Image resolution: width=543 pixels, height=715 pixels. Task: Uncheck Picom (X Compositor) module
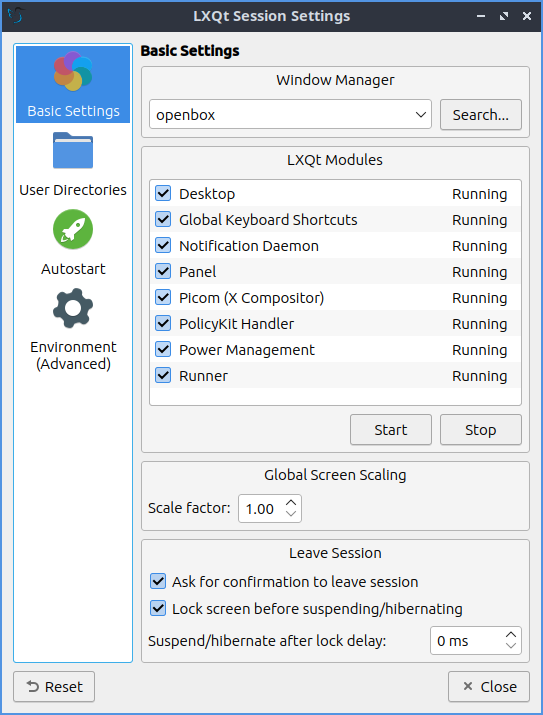point(163,297)
